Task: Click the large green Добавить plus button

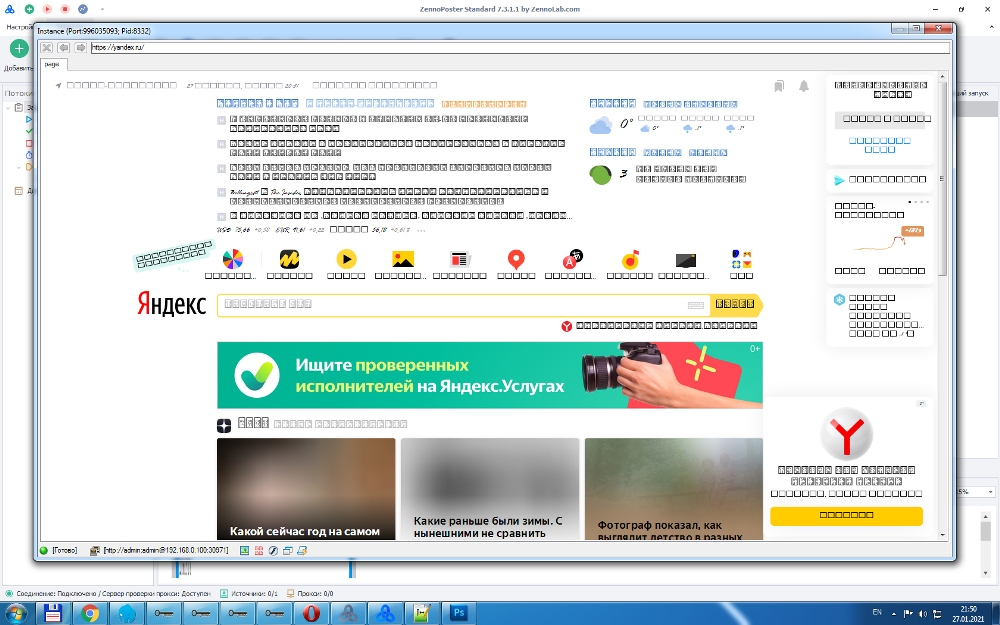Action: [x=19, y=48]
